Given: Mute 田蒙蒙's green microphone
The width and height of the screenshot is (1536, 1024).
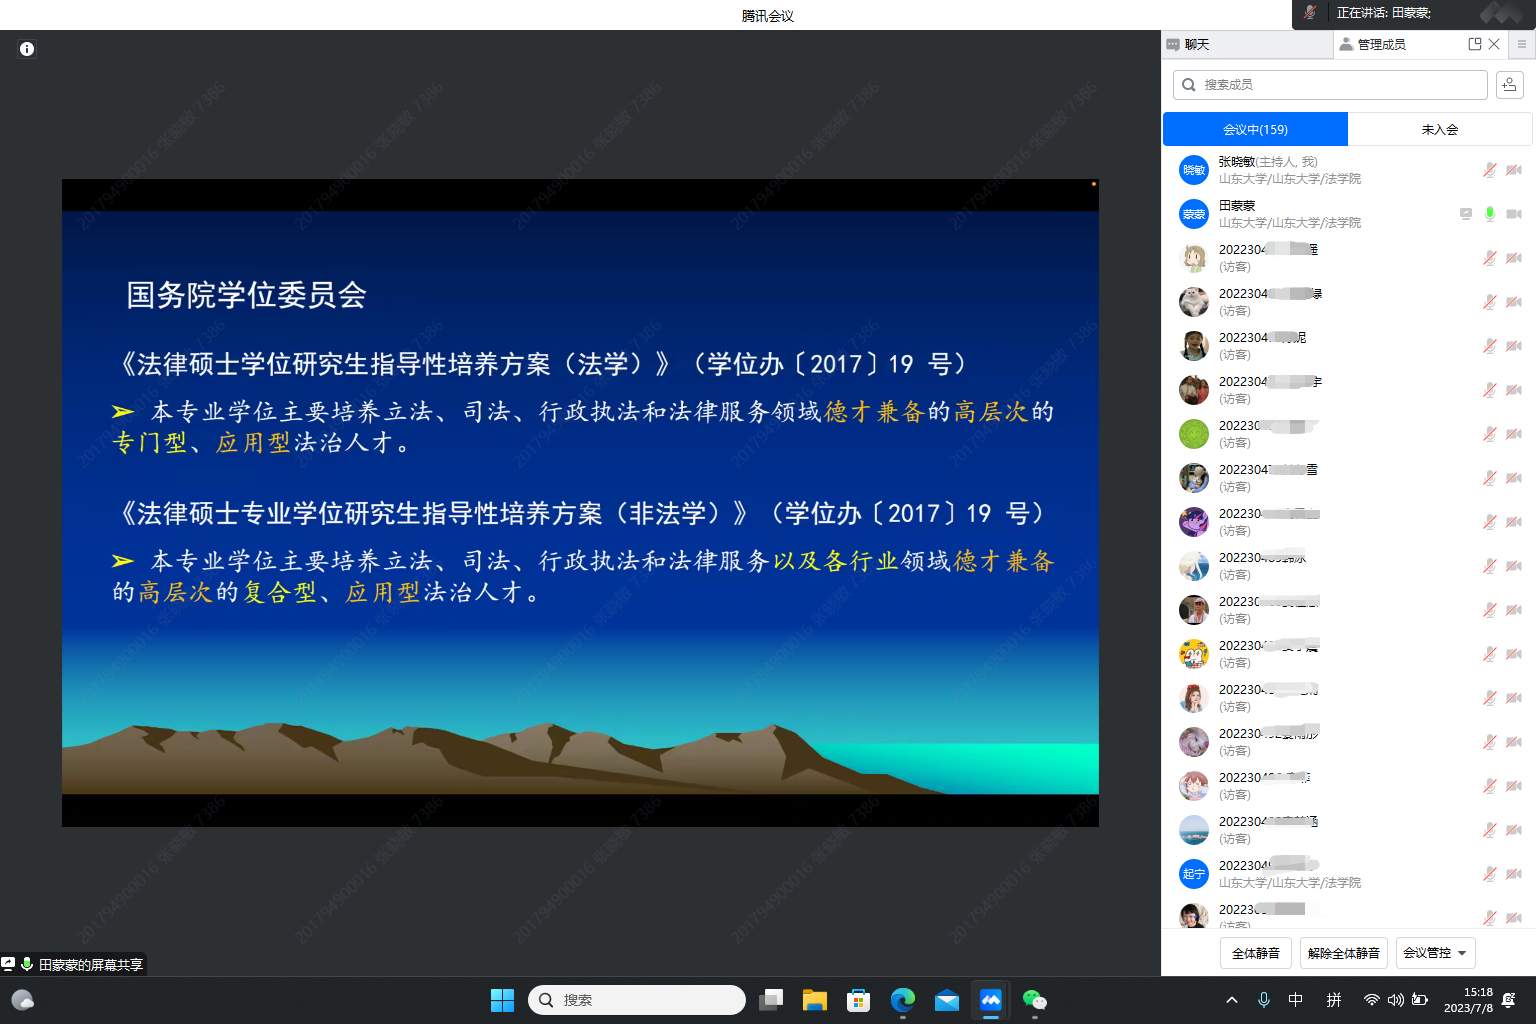Looking at the screenshot, I should (1489, 214).
